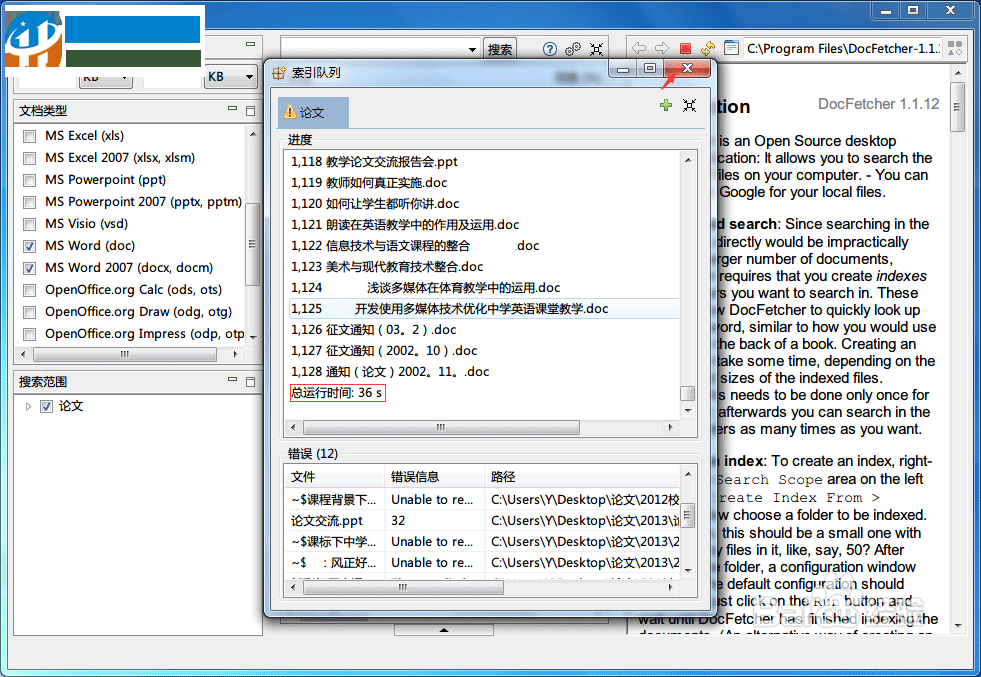Image resolution: width=981 pixels, height=677 pixels.
Task: Disable the MS Word (doc) checkbox
Action: (29, 245)
